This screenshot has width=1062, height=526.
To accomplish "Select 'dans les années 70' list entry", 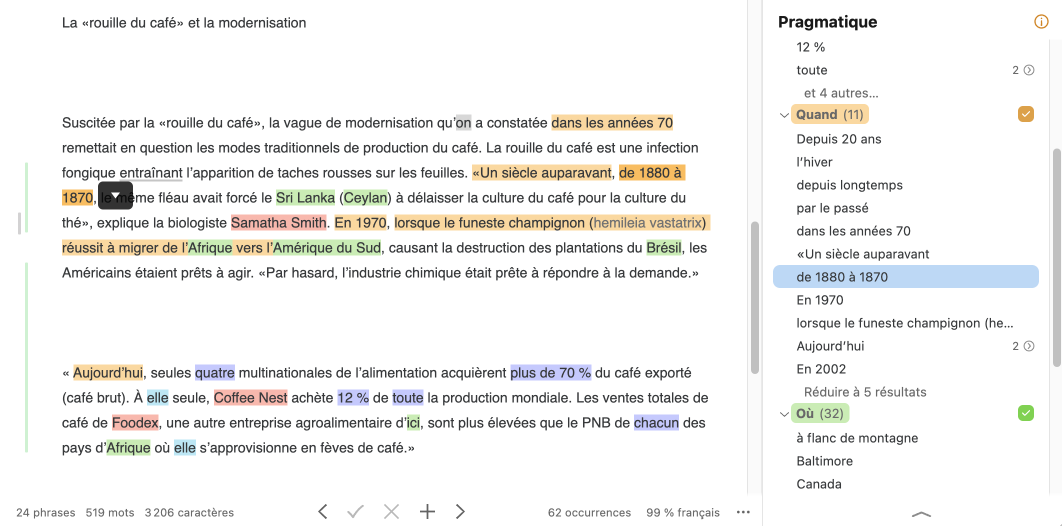I will pyautogui.click(x=853, y=231).
